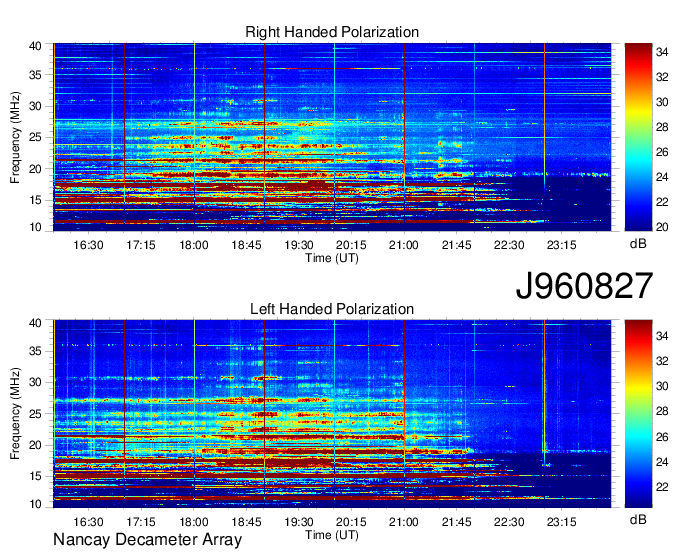Click the 30 MHz tick of Right Handed plot
Viewport: 680px width, 552px height.
coord(35,106)
